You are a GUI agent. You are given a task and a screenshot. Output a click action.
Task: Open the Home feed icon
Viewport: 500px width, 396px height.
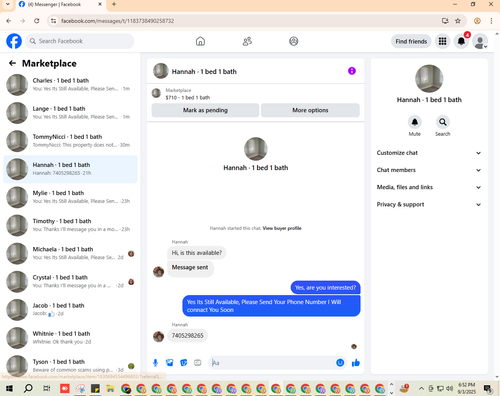[x=200, y=41]
